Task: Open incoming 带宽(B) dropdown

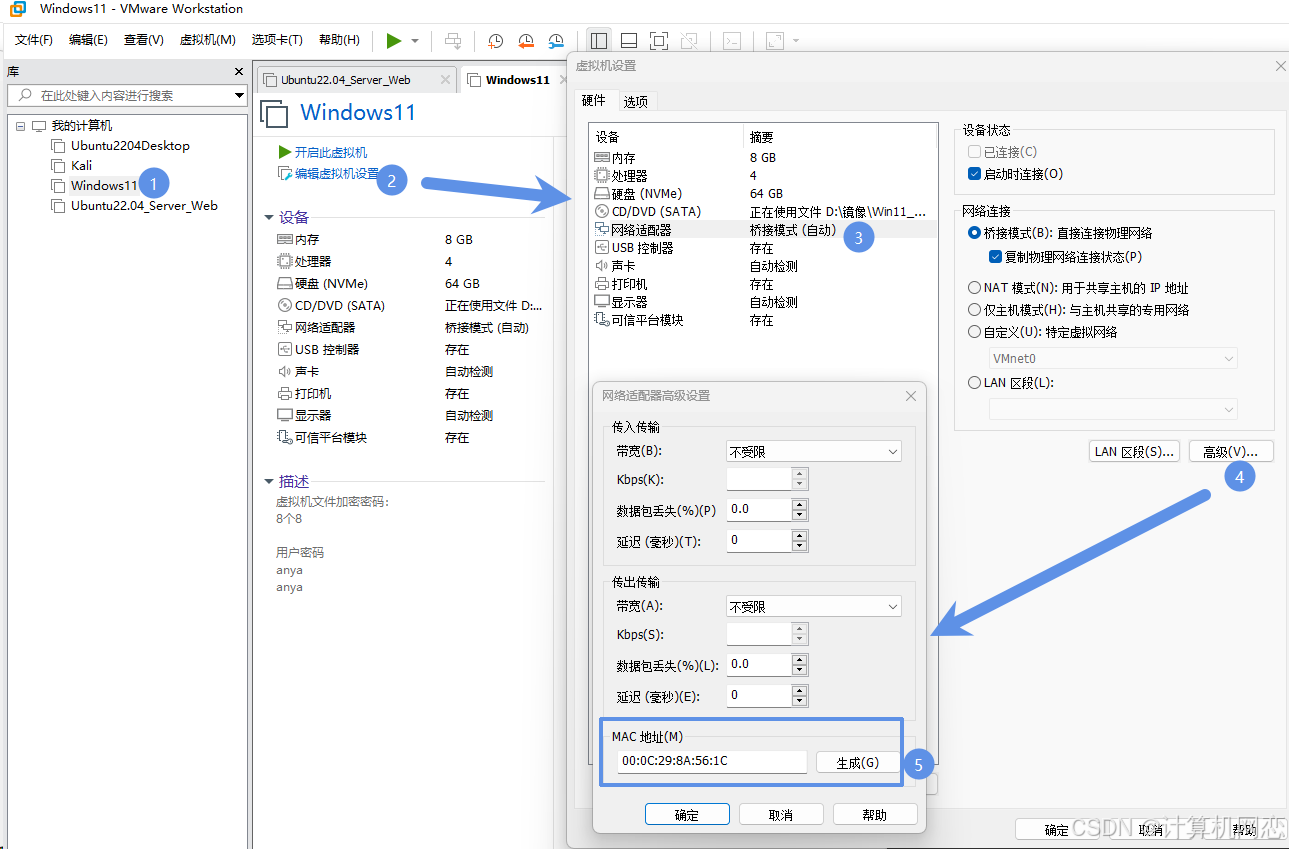Action: (x=813, y=452)
